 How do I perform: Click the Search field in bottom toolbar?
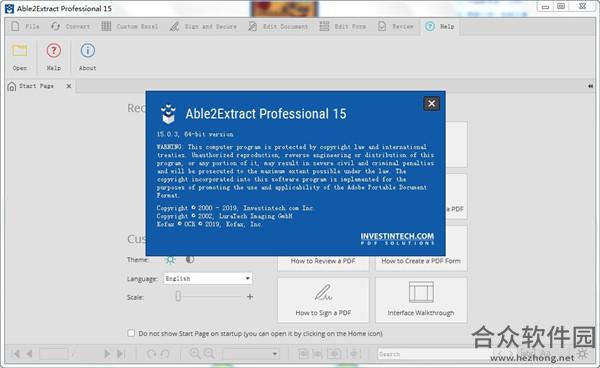[x=434, y=354]
